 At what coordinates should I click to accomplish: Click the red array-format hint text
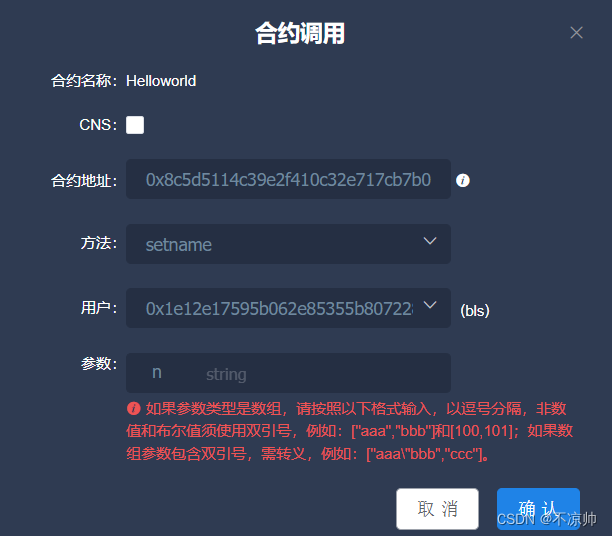(x=349, y=431)
